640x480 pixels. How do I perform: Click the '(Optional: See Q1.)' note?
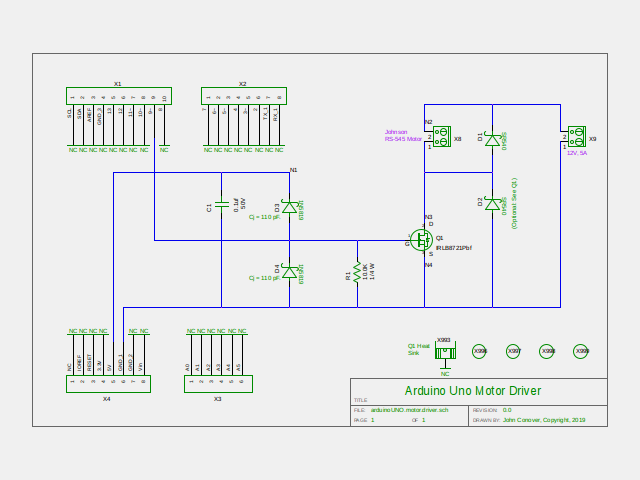click(514, 203)
